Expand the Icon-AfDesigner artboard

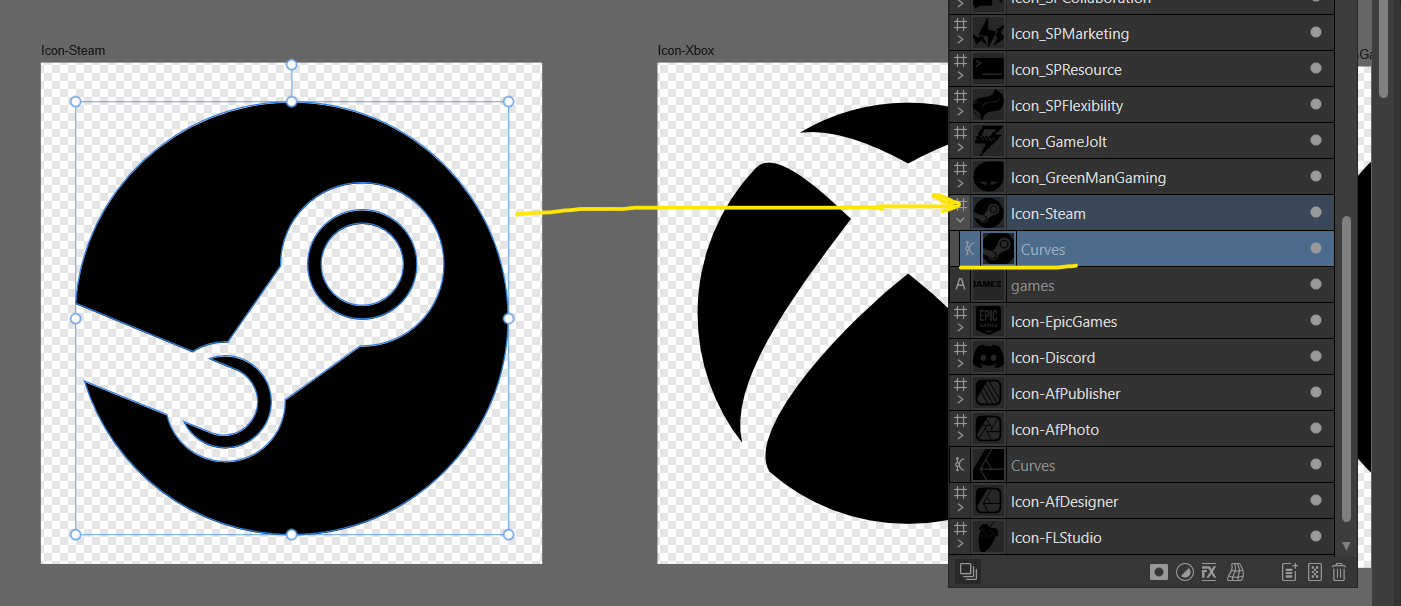(x=960, y=509)
